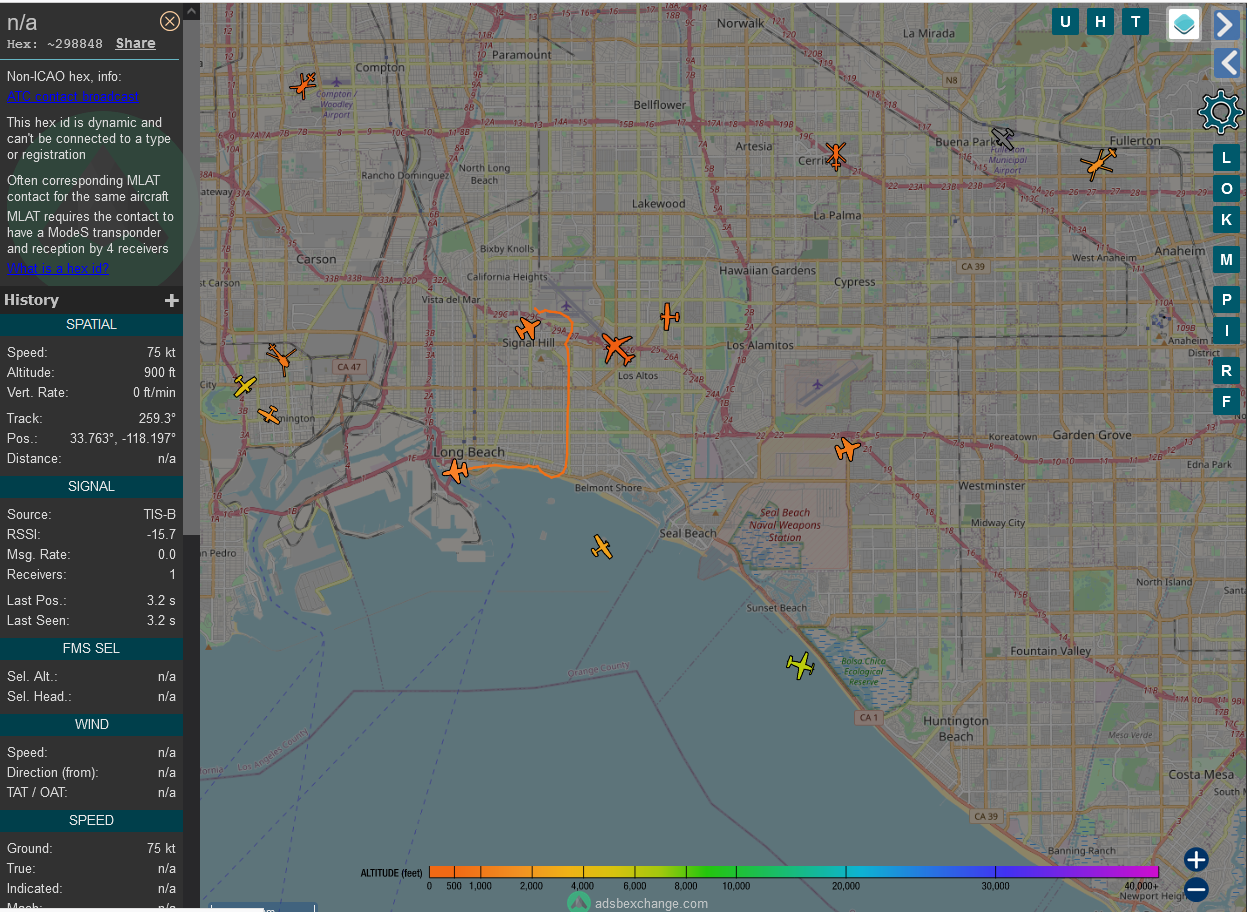The height and width of the screenshot is (912, 1247).
Task: Select the aircraft over water south of Belmont Shore
Action: point(601,546)
